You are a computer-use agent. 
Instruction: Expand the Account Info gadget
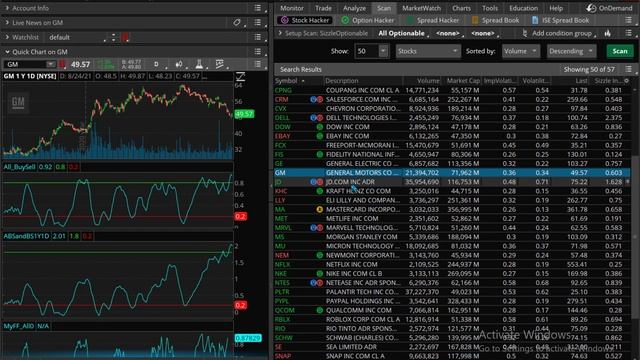click(x=7, y=8)
